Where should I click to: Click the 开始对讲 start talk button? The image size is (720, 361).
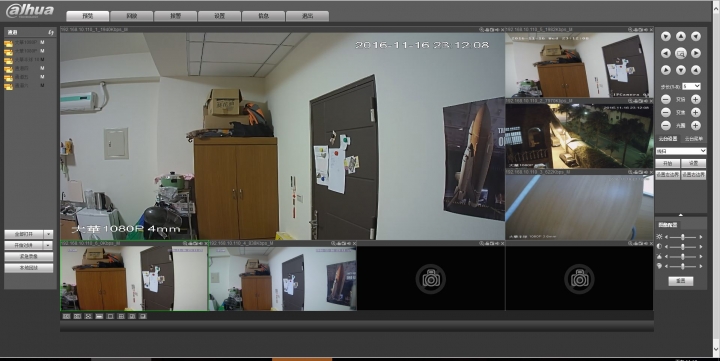pos(24,245)
